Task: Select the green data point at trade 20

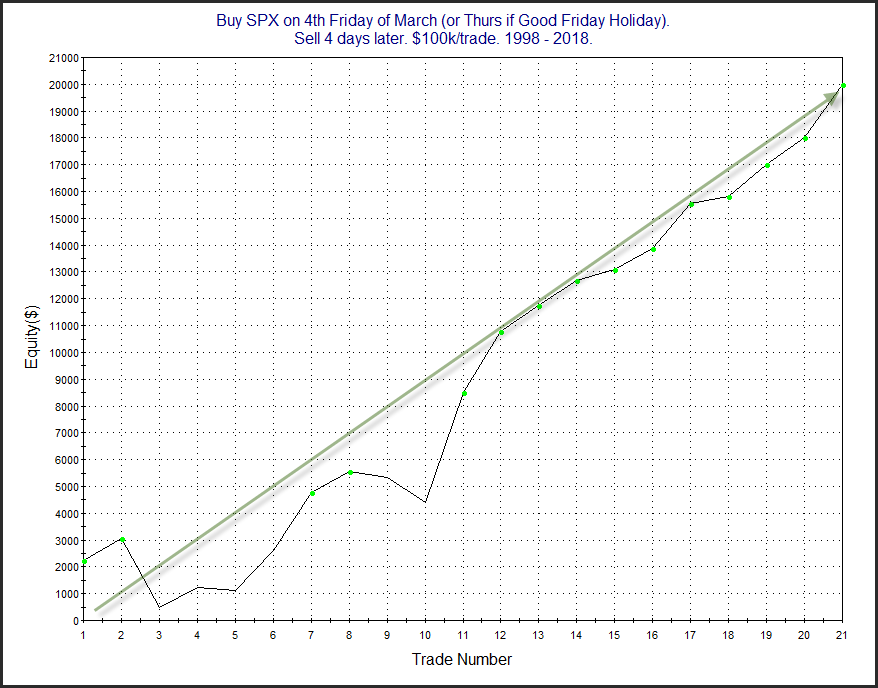Action: pos(805,138)
